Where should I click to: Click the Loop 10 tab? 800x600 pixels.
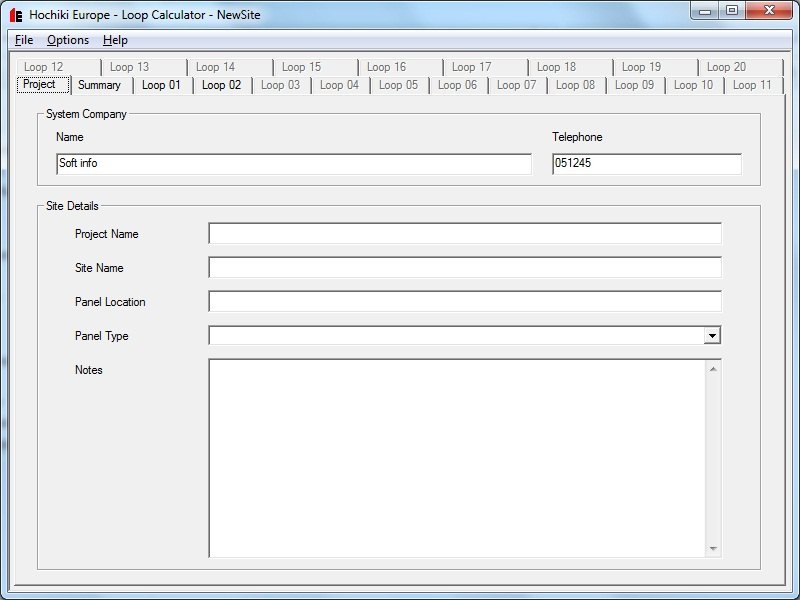click(693, 85)
